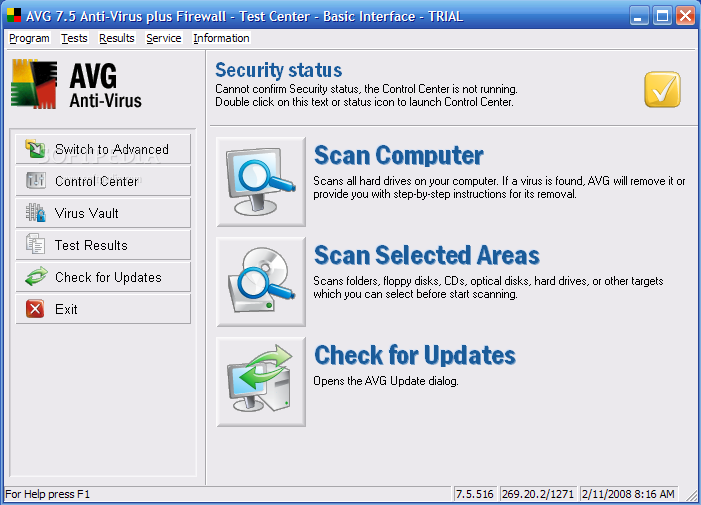Click the sidebar Check for Updates button
The width and height of the screenshot is (701, 505).
pos(103,277)
